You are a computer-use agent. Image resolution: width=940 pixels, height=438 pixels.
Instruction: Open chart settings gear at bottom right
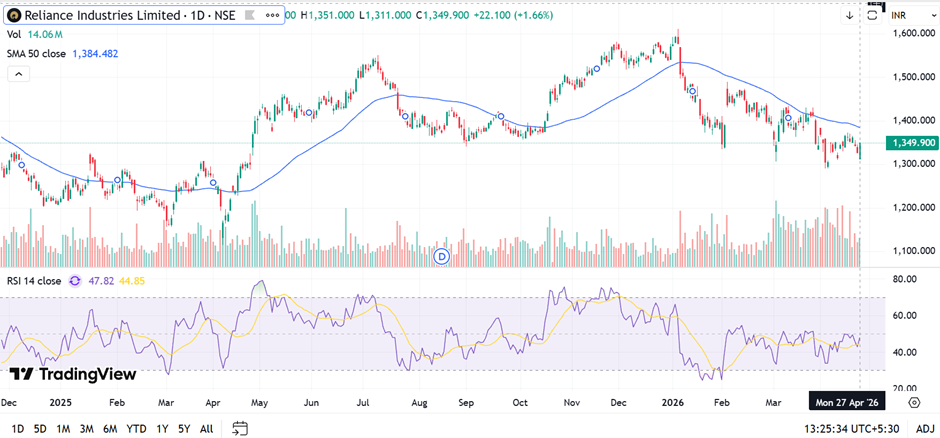point(913,402)
